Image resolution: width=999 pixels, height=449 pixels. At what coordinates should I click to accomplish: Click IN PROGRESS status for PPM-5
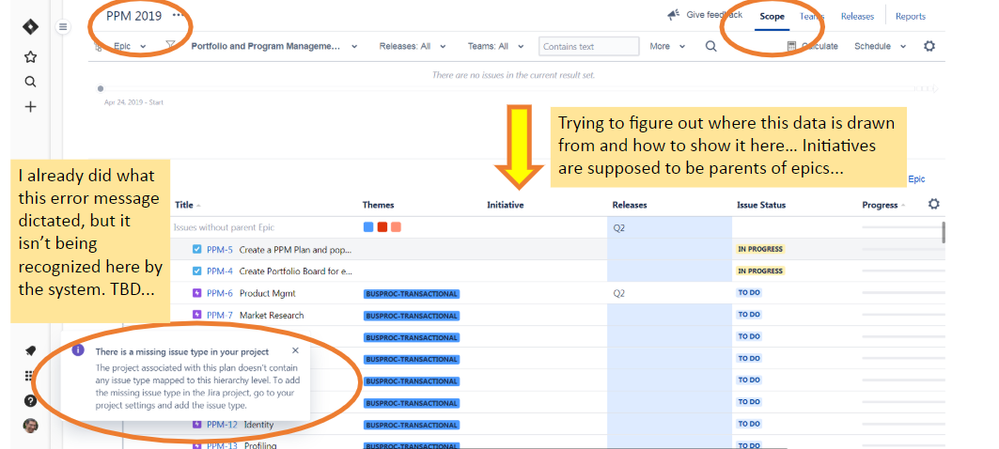pyautogui.click(x=760, y=249)
